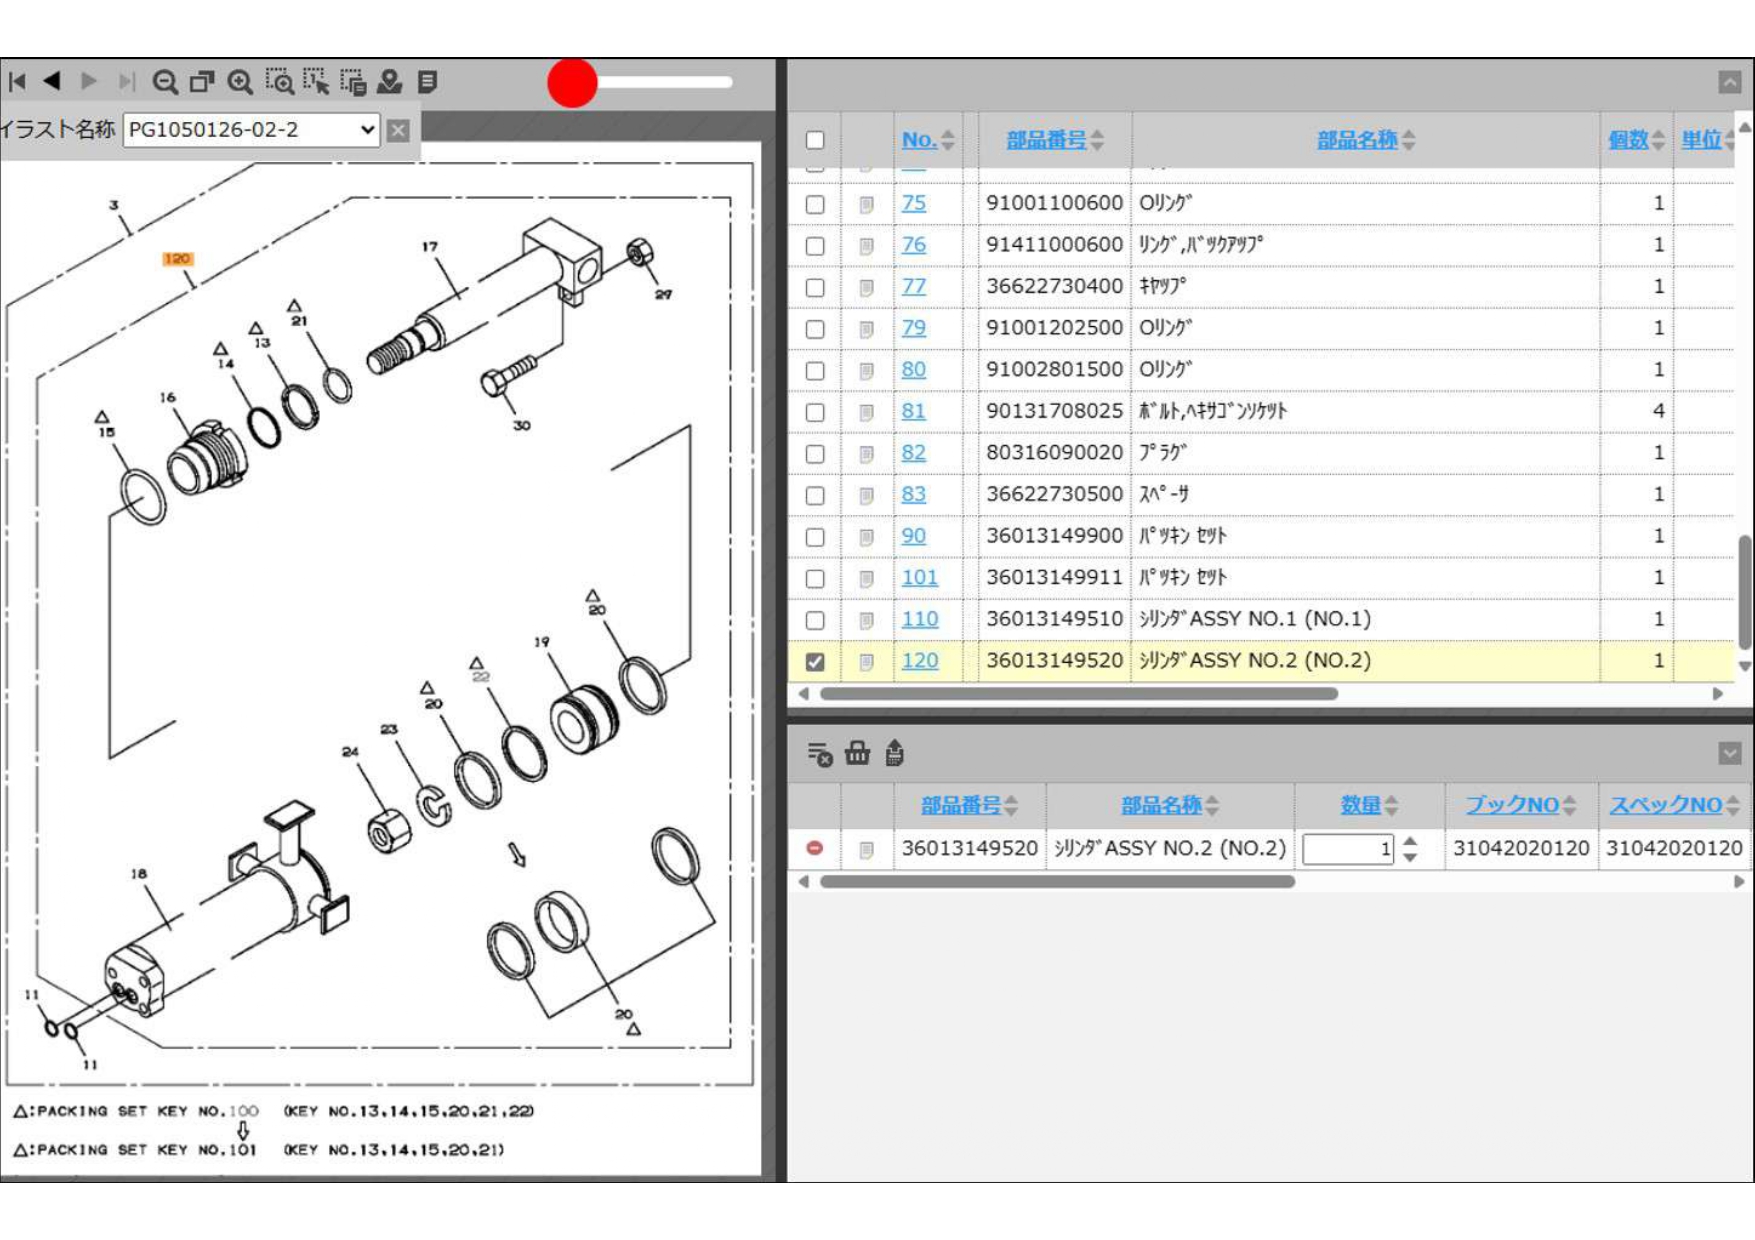Select the zoom-to-area tool

click(x=279, y=82)
